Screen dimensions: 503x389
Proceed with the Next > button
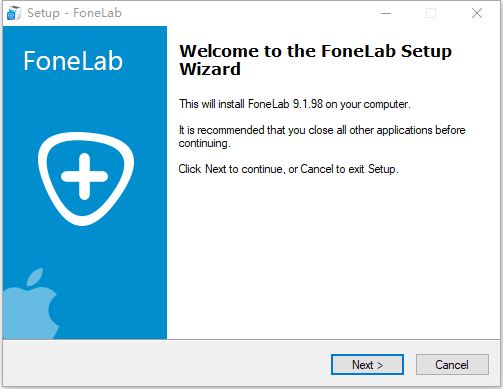click(x=367, y=365)
